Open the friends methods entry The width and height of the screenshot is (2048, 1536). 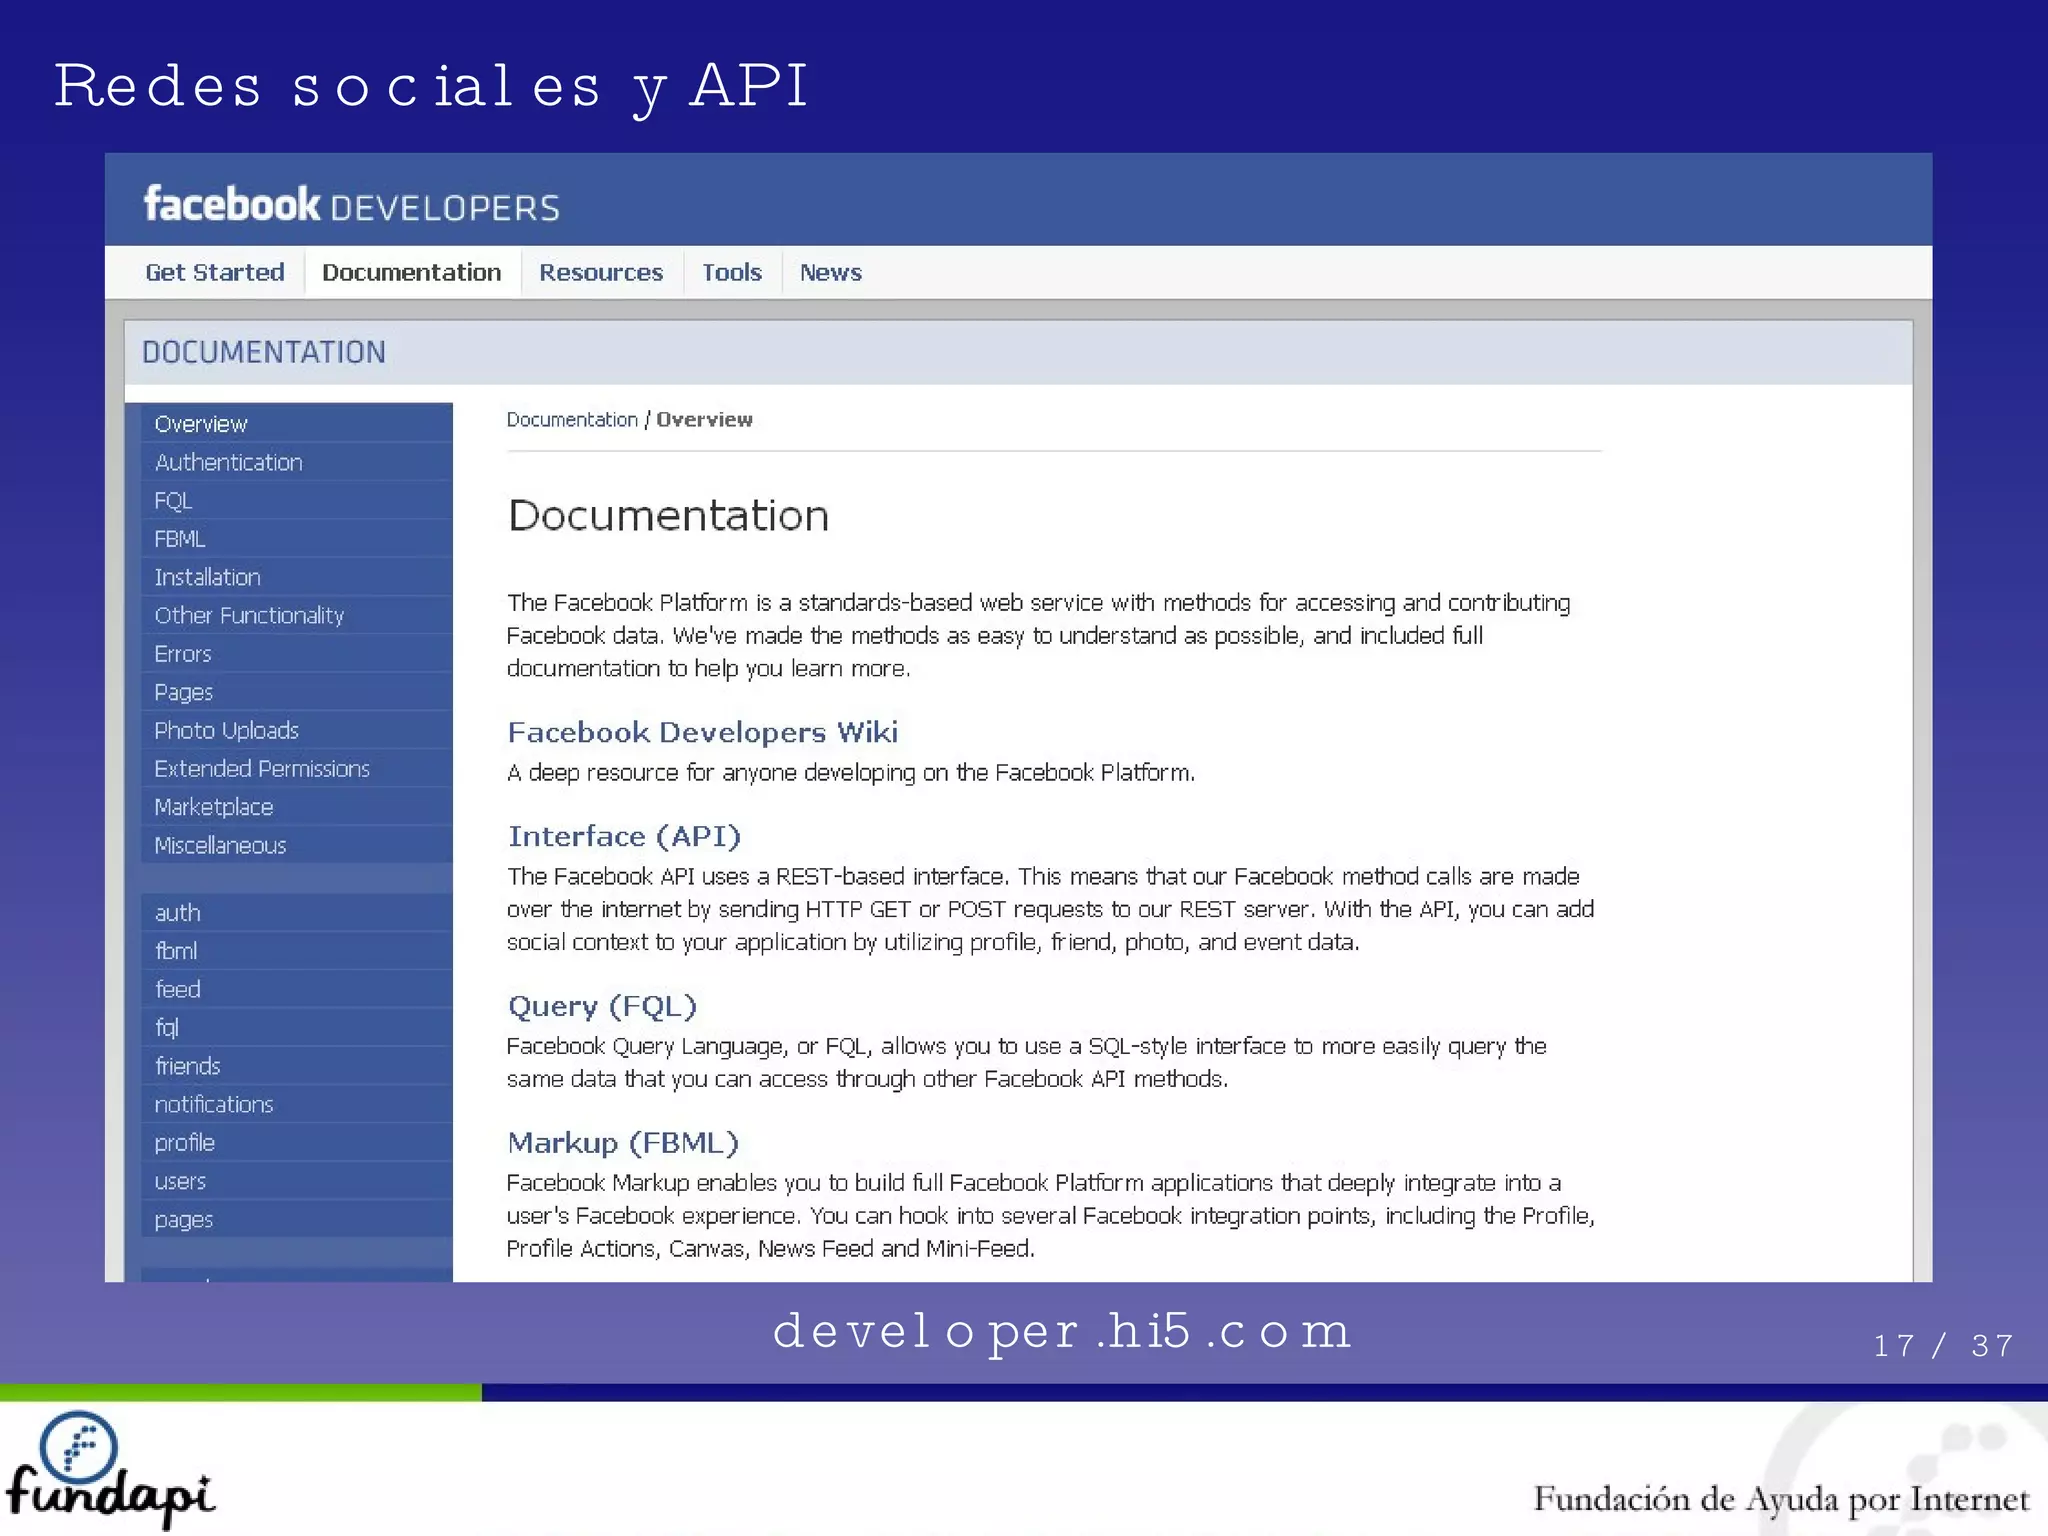pos(297,1066)
